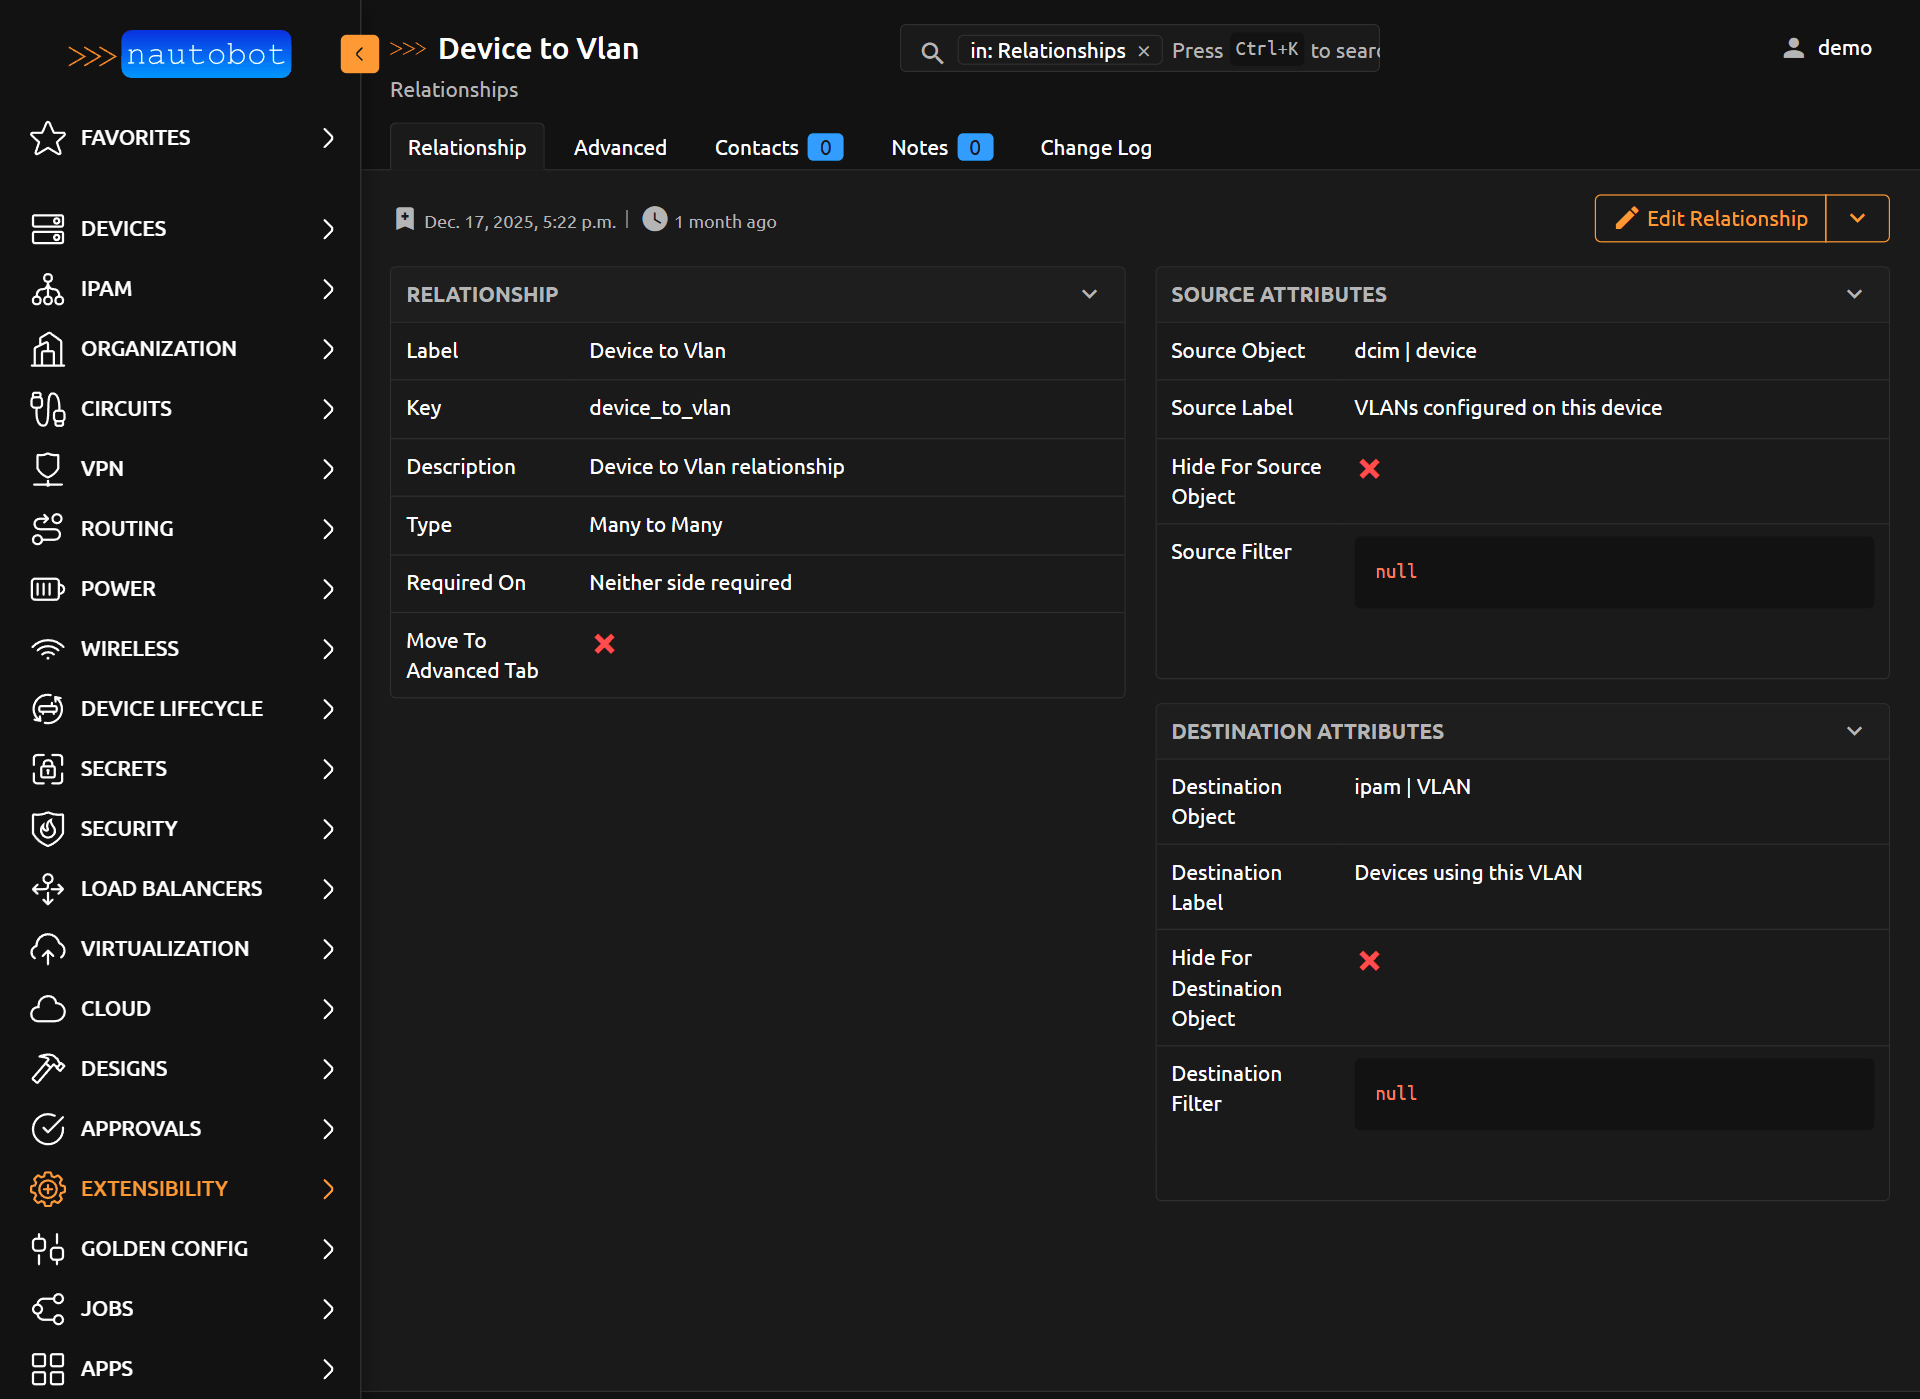Image resolution: width=1920 pixels, height=1399 pixels.
Task: Click the Edit Relationship button
Action: 1710,218
